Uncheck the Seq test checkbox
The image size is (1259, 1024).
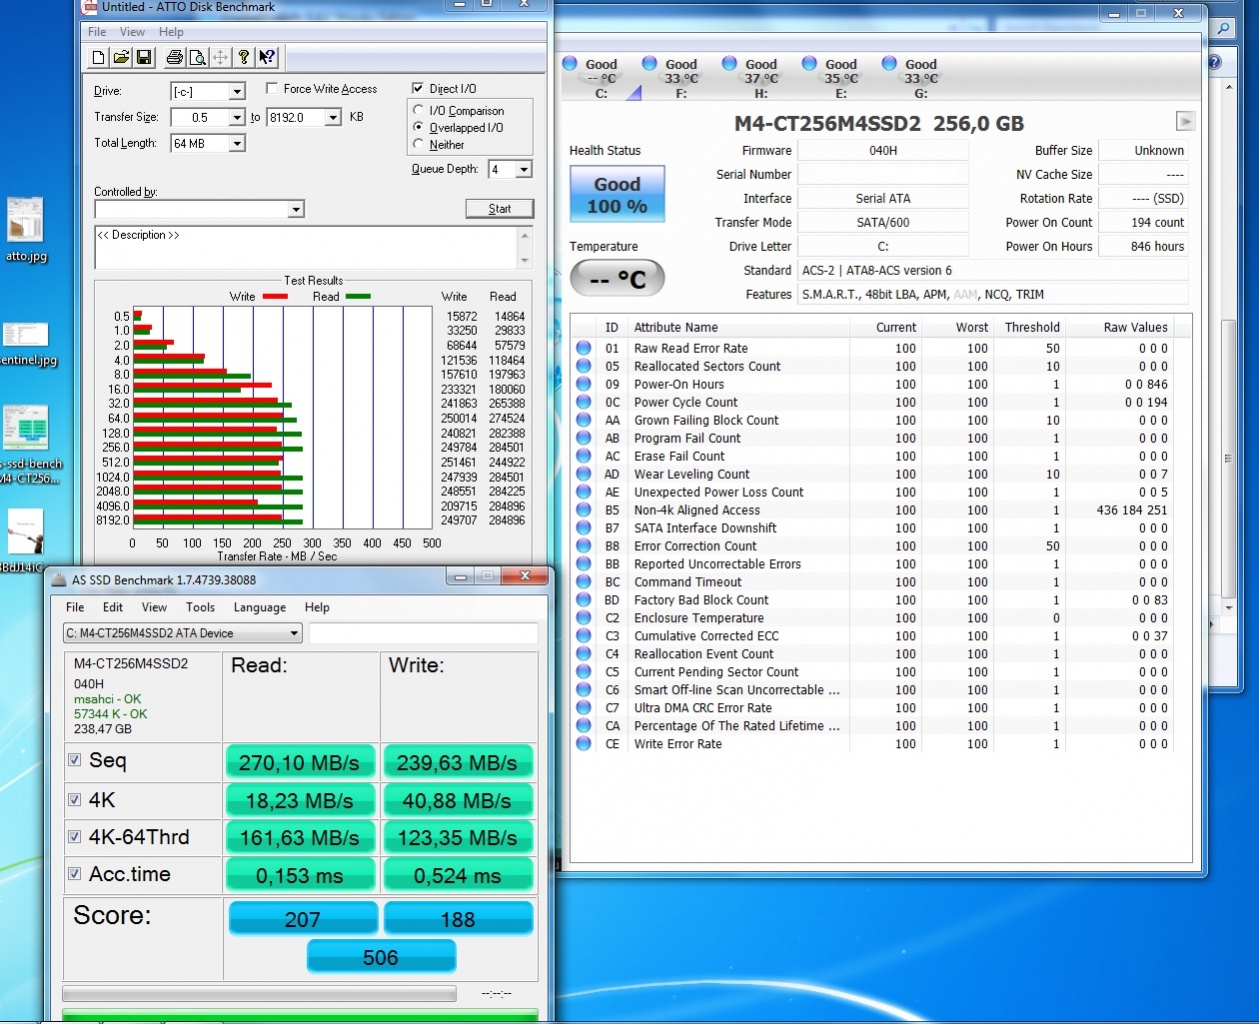[x=74, y=760]
